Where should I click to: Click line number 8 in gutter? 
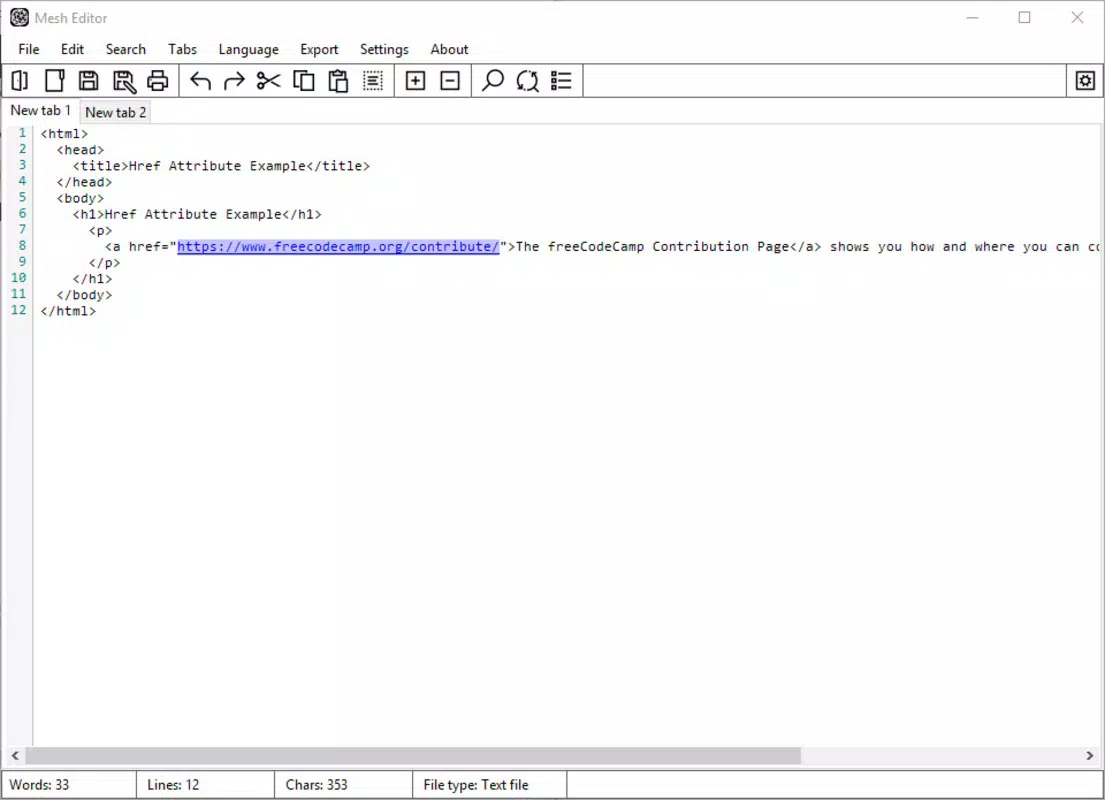[23, 245]
